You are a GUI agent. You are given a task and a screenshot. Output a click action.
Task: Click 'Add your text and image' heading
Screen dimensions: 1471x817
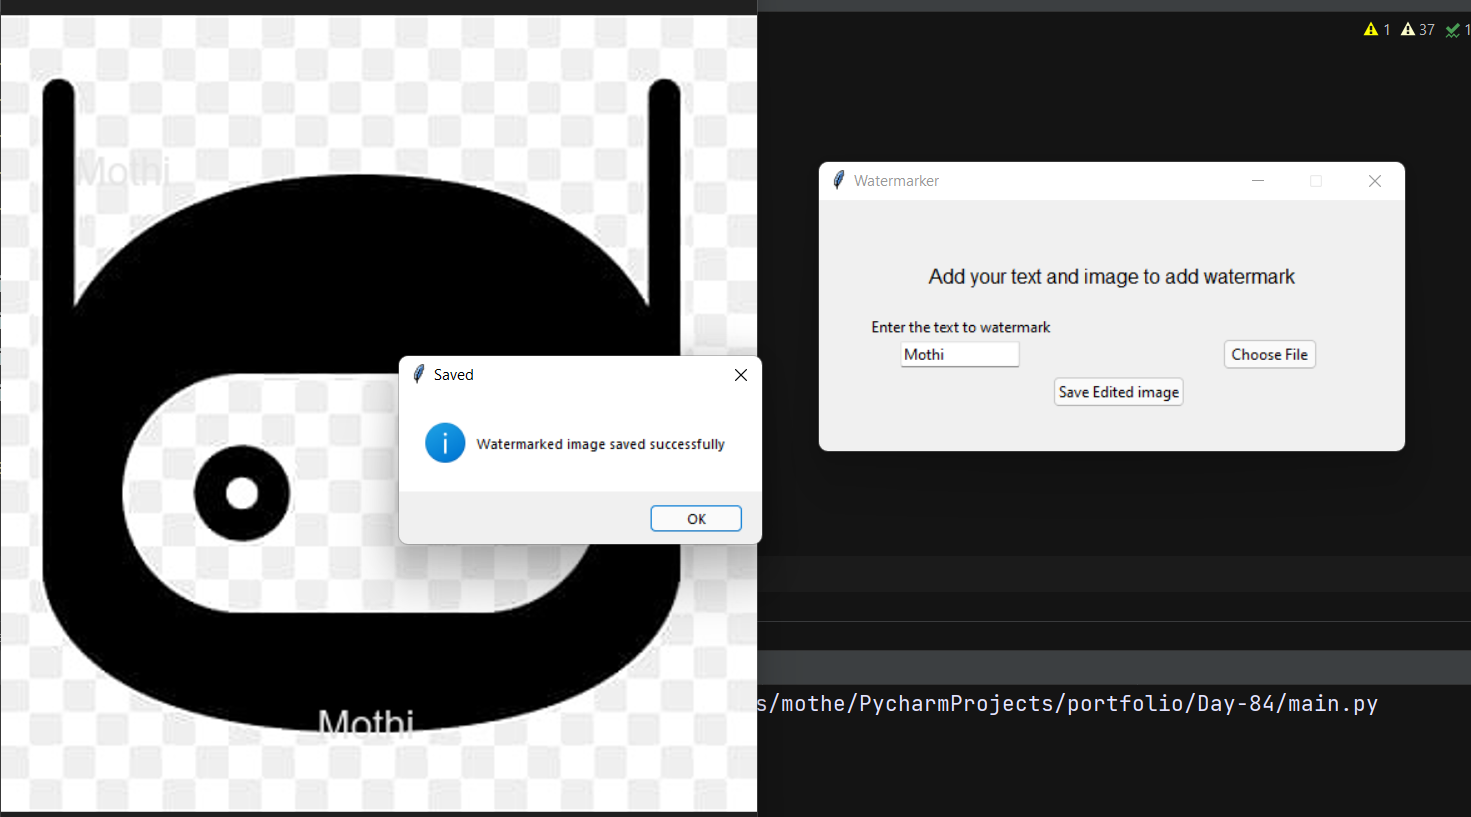pyautogui.click(x=1111, y=277)
